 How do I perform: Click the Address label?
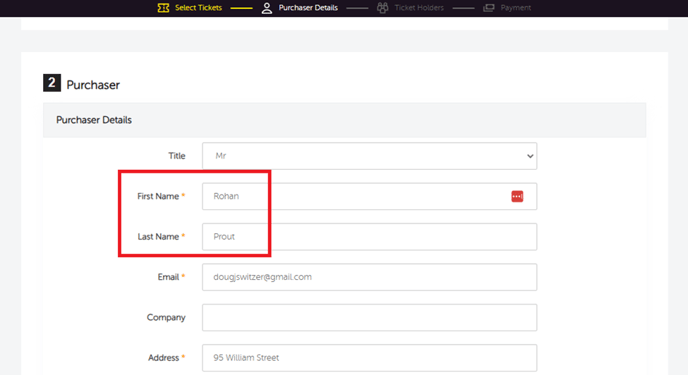(x=163, y=357)
